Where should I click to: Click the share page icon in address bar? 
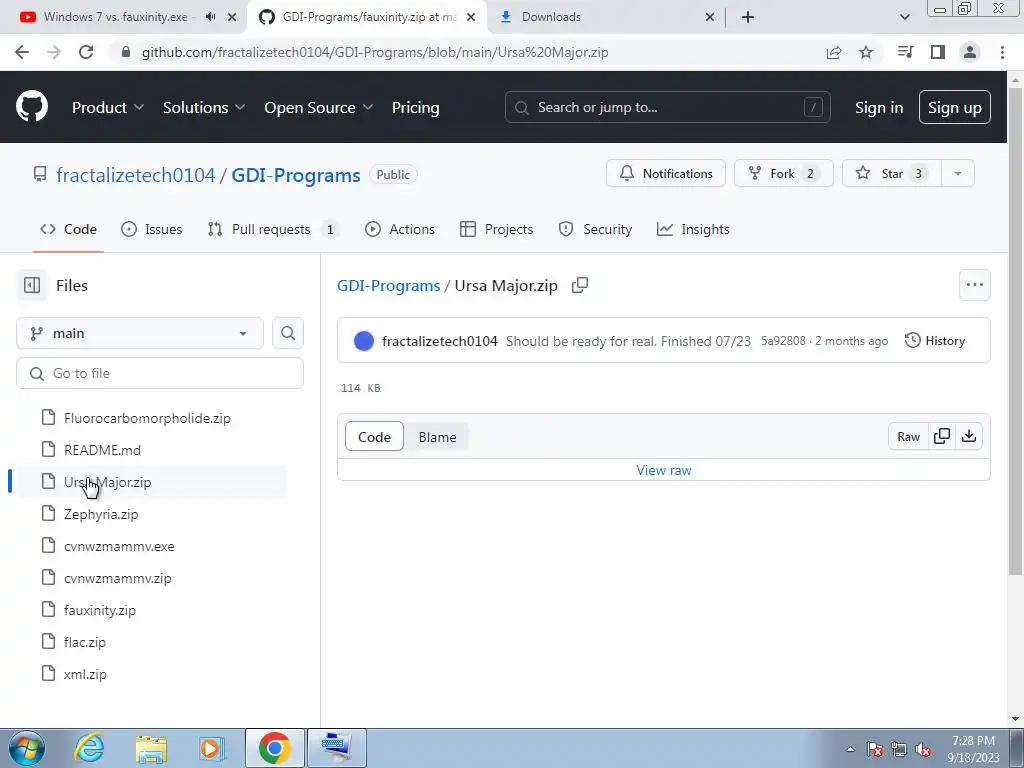(834, 52)
